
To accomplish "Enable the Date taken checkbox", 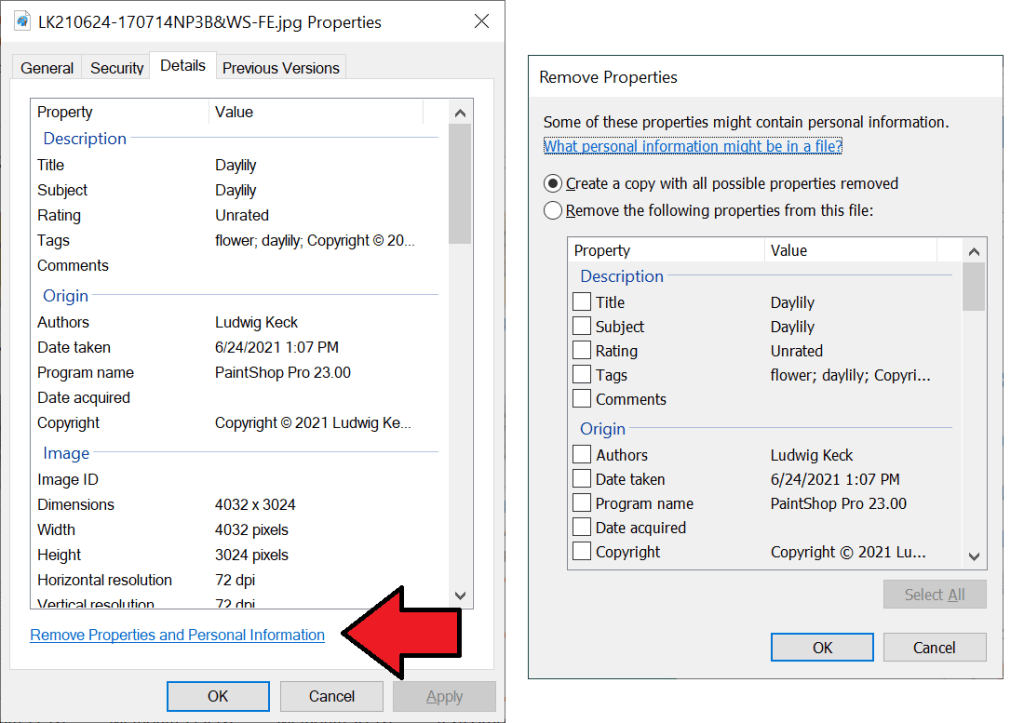I will [582, 479].
